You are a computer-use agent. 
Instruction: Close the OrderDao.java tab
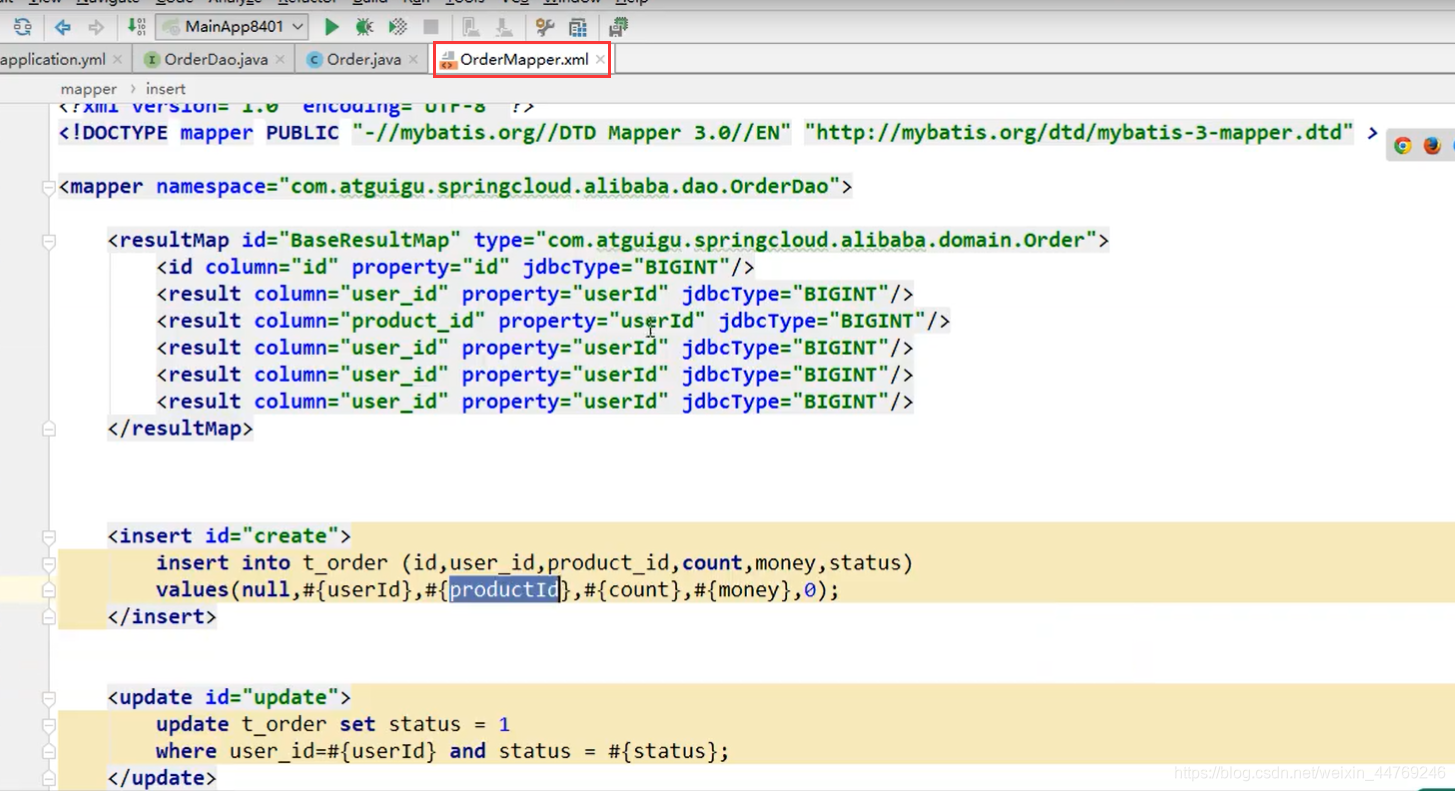pyautogui.click(x=280, y=60)
